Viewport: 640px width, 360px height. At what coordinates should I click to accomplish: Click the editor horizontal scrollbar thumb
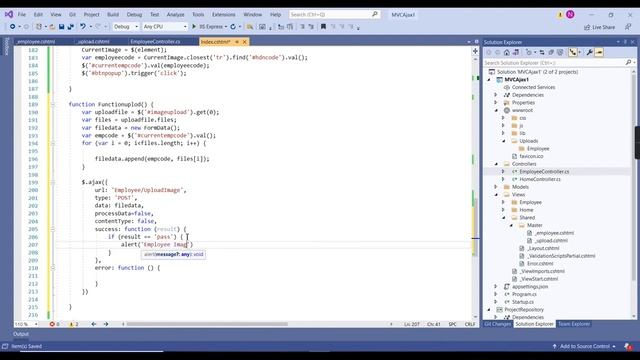[x=207, y=324]
